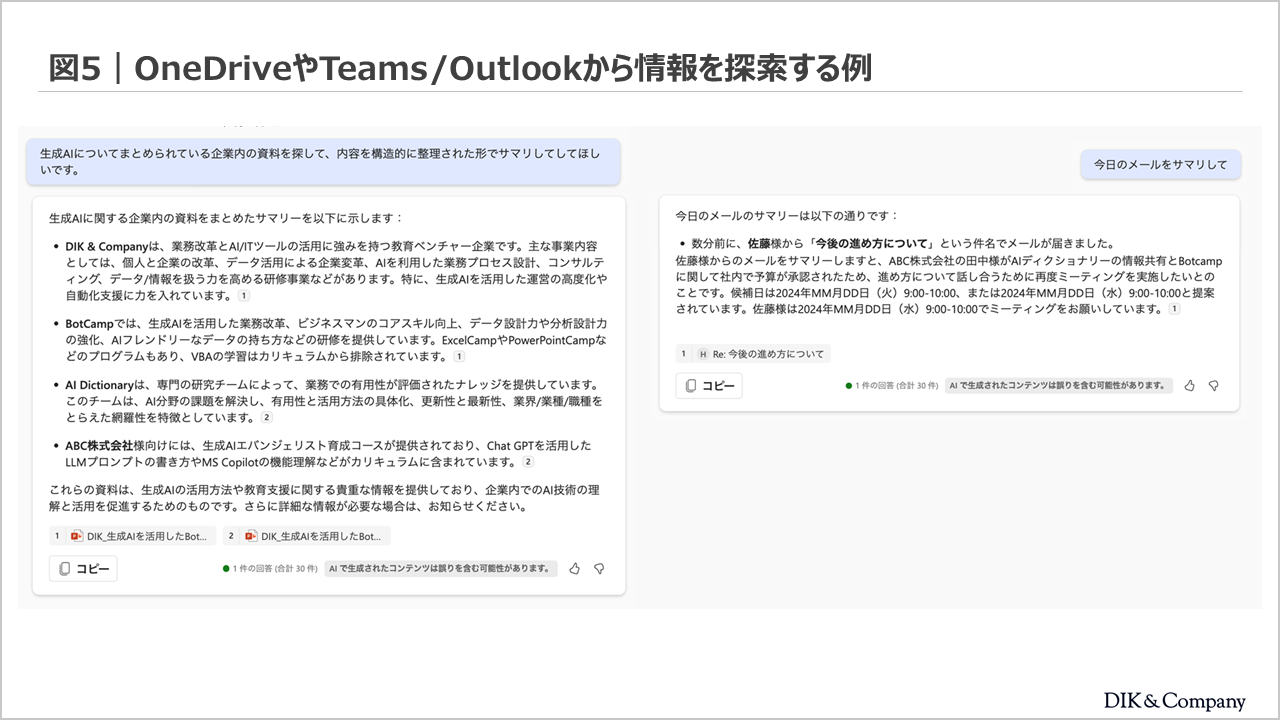Click the copy icon in email Copy button

[x=691, y=386]
